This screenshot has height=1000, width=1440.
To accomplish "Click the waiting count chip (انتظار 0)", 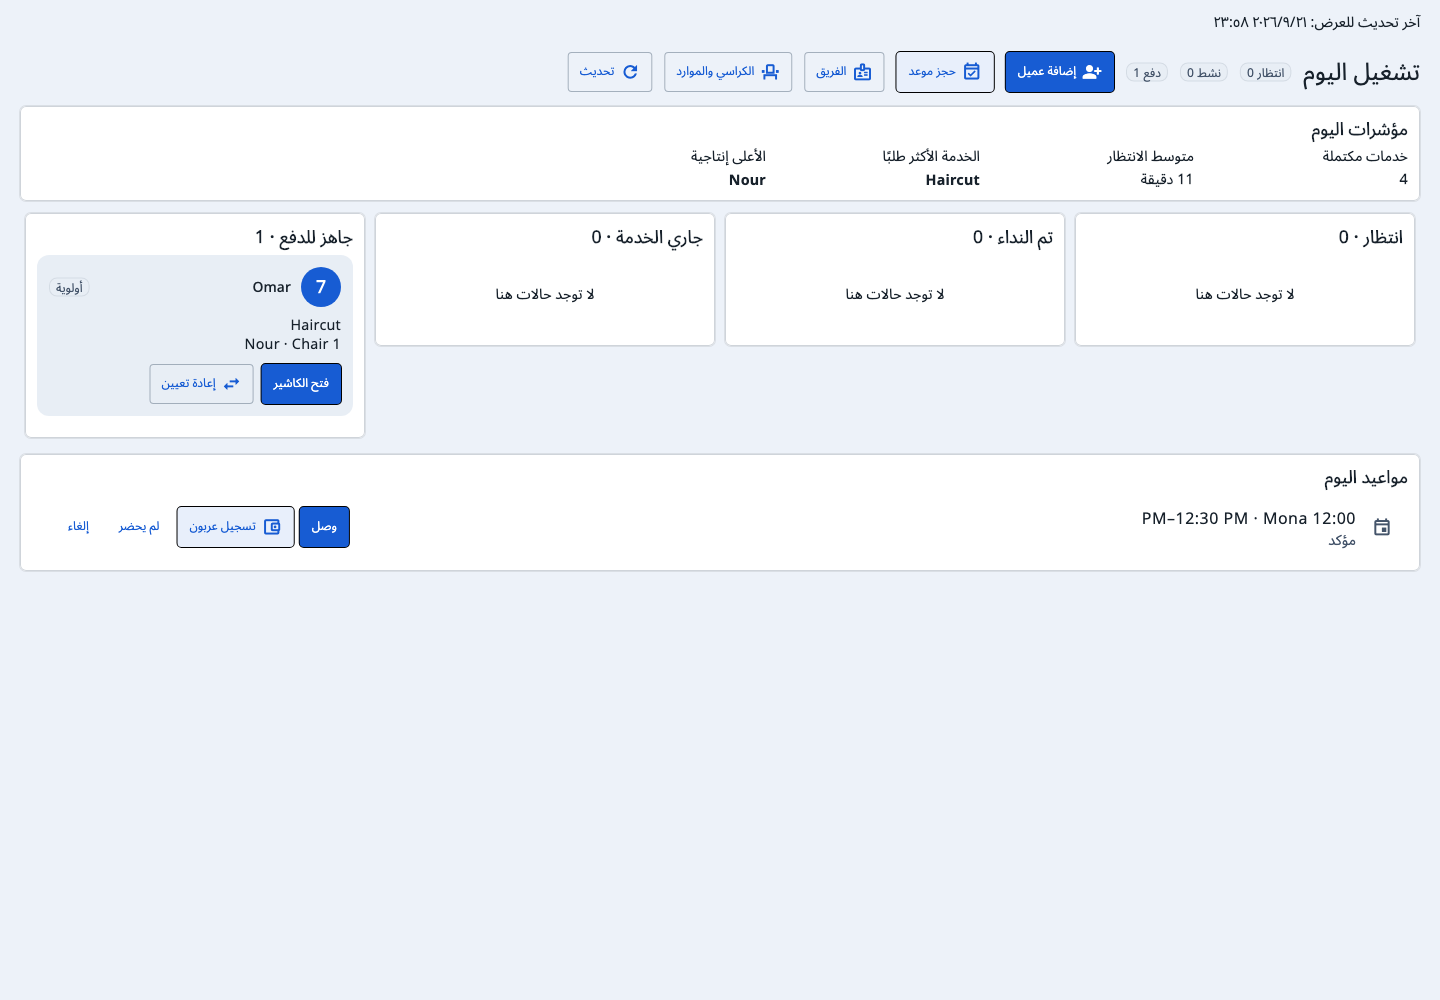I will (x=1265, y=73).
